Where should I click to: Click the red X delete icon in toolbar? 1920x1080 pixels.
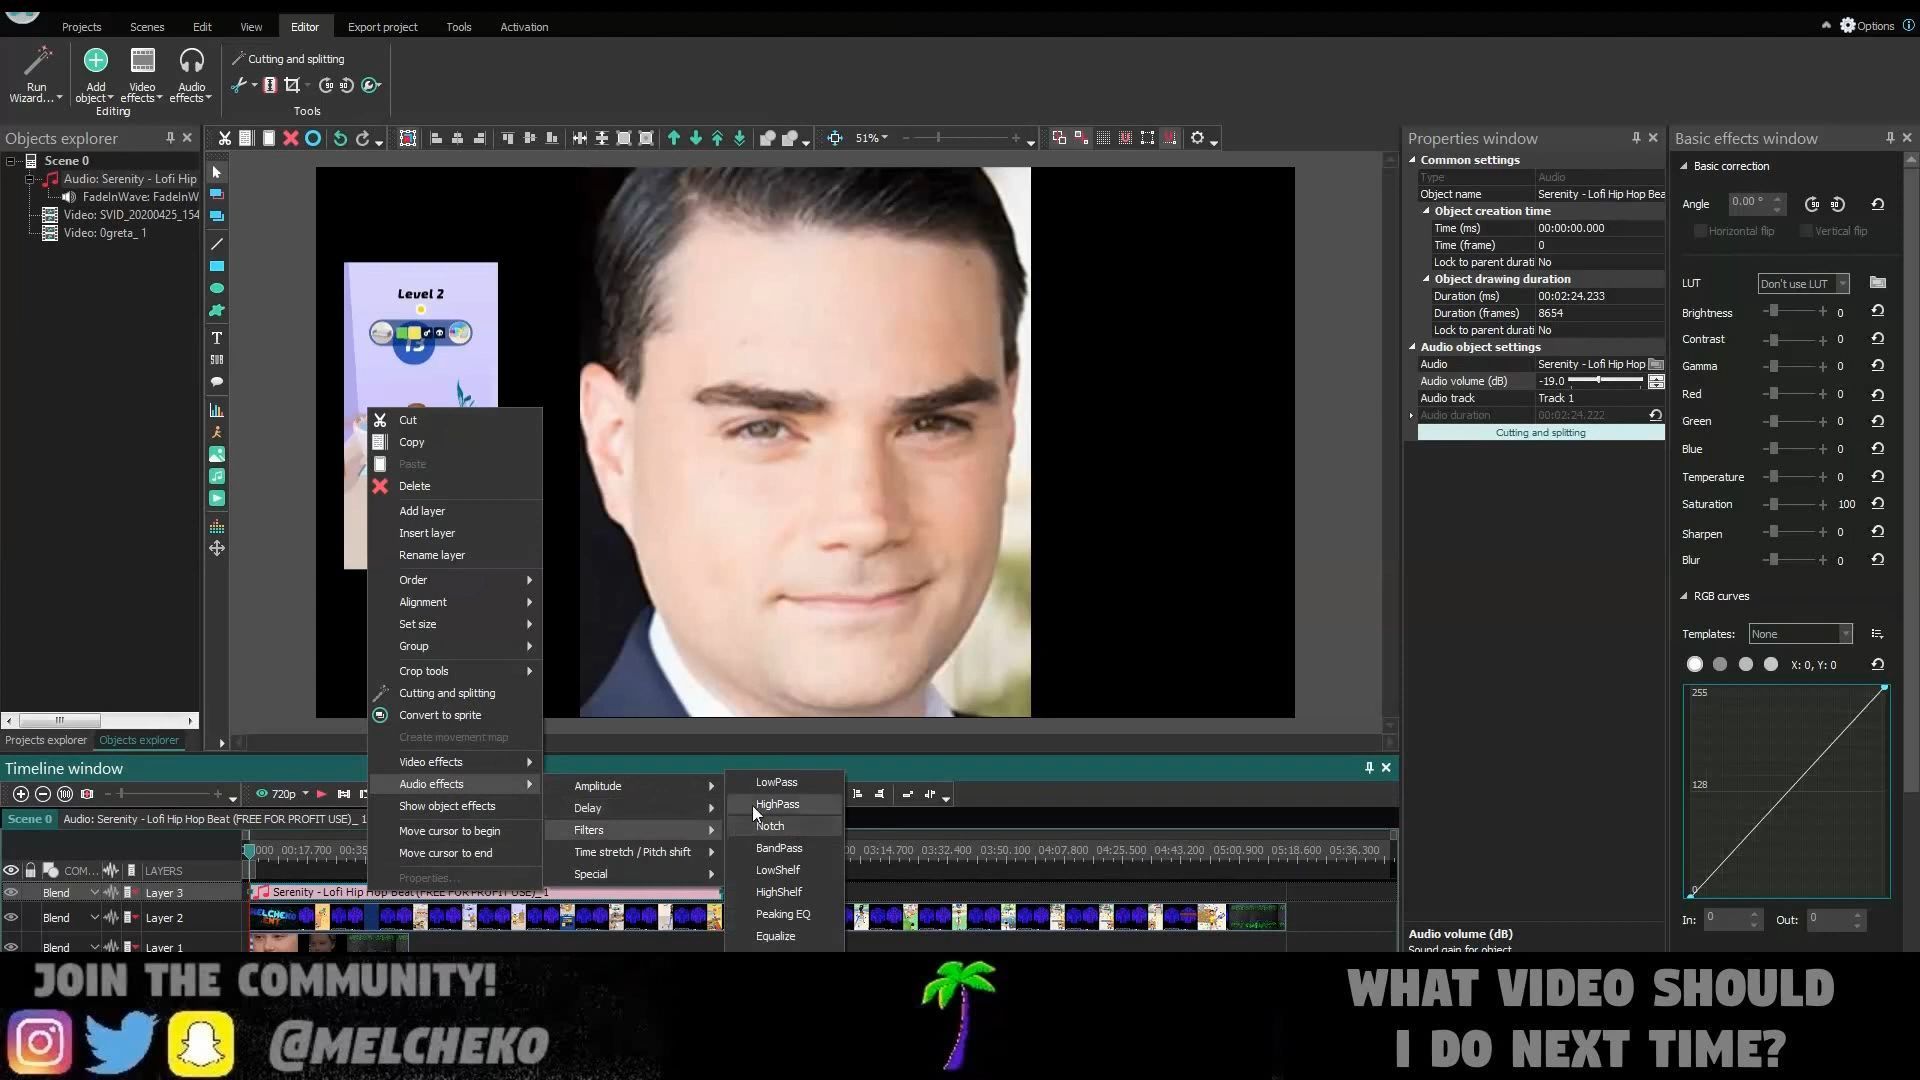(291, 139)
